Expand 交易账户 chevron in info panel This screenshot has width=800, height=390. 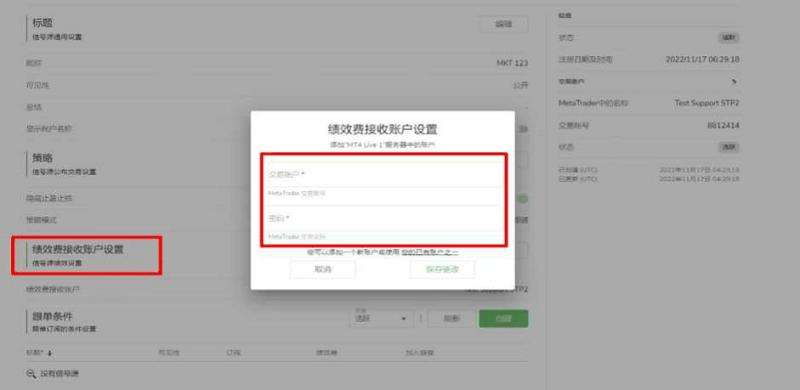pos(734,82)
